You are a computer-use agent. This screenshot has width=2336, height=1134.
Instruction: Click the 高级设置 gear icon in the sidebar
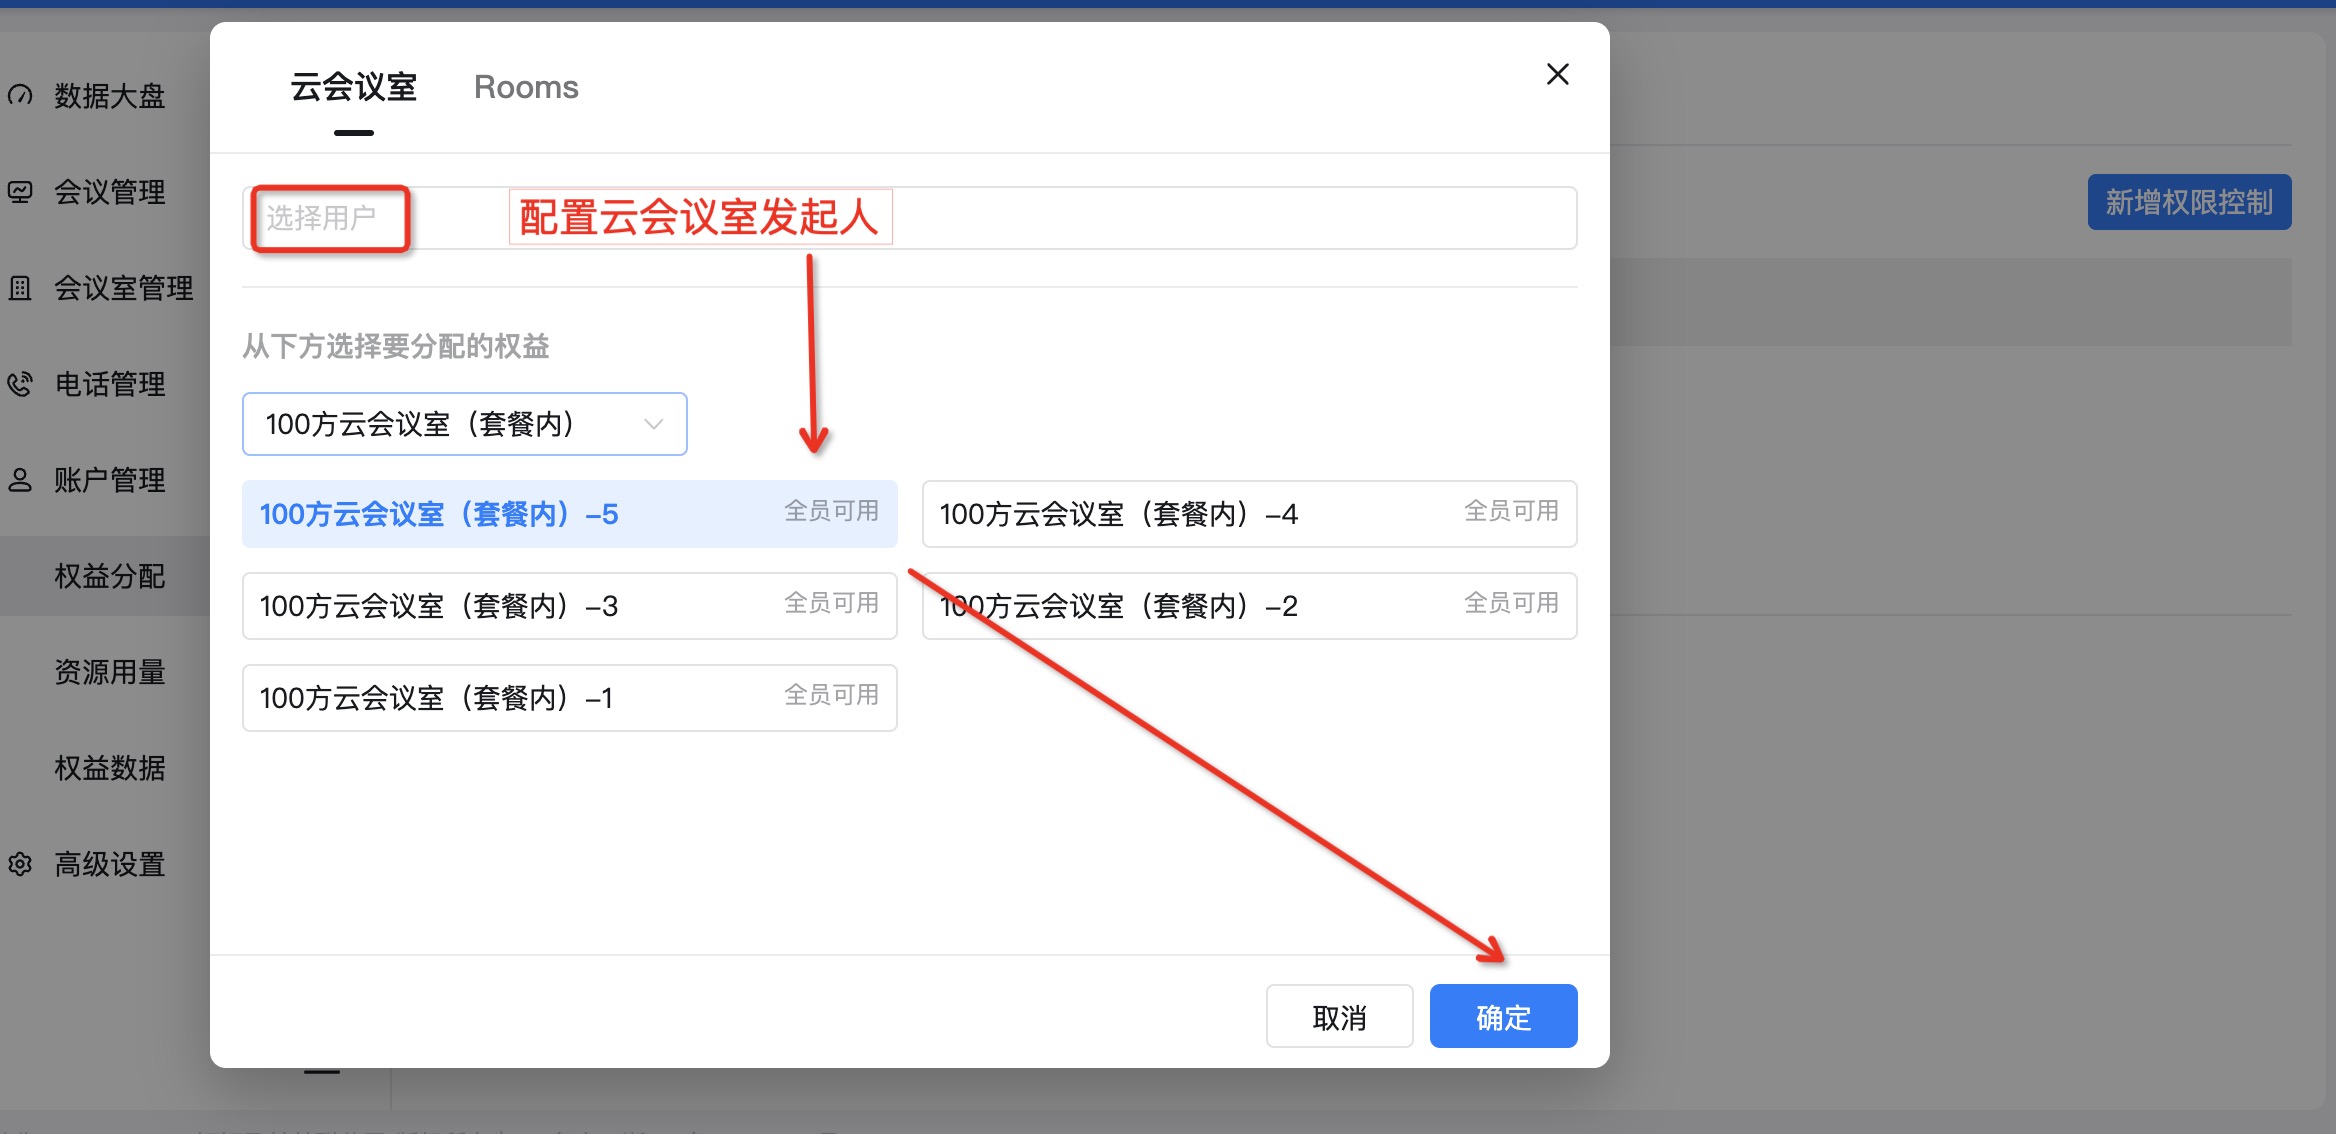pos(21,864)
